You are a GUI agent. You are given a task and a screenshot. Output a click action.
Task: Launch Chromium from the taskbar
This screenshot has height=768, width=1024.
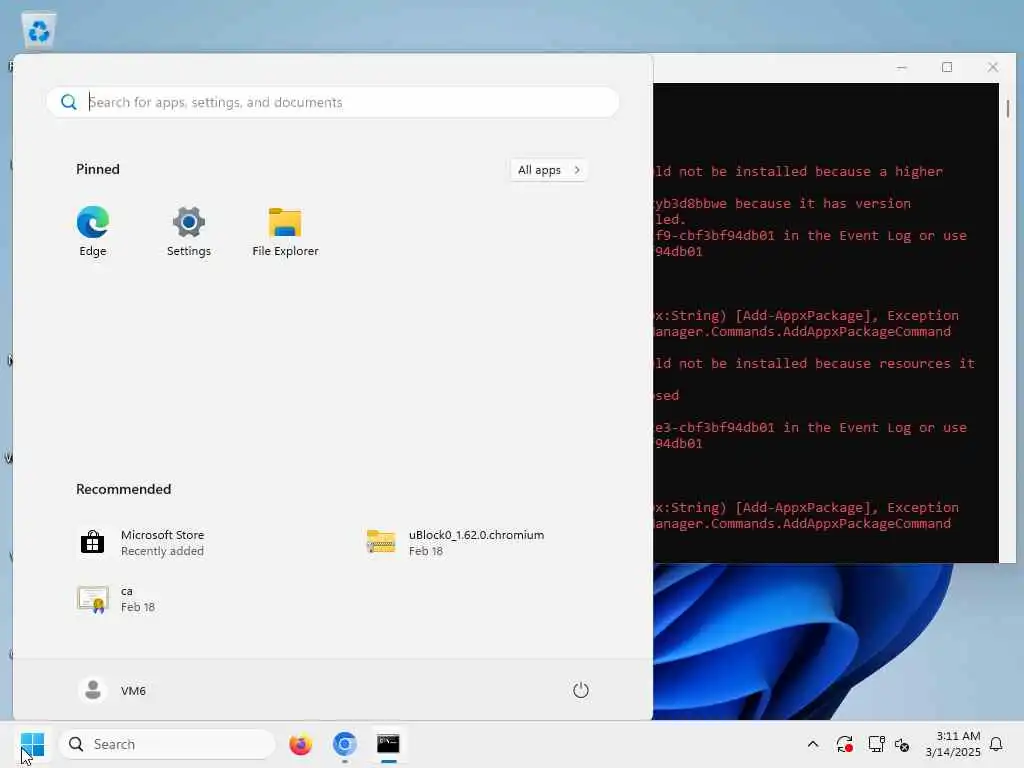pos(344,744)
